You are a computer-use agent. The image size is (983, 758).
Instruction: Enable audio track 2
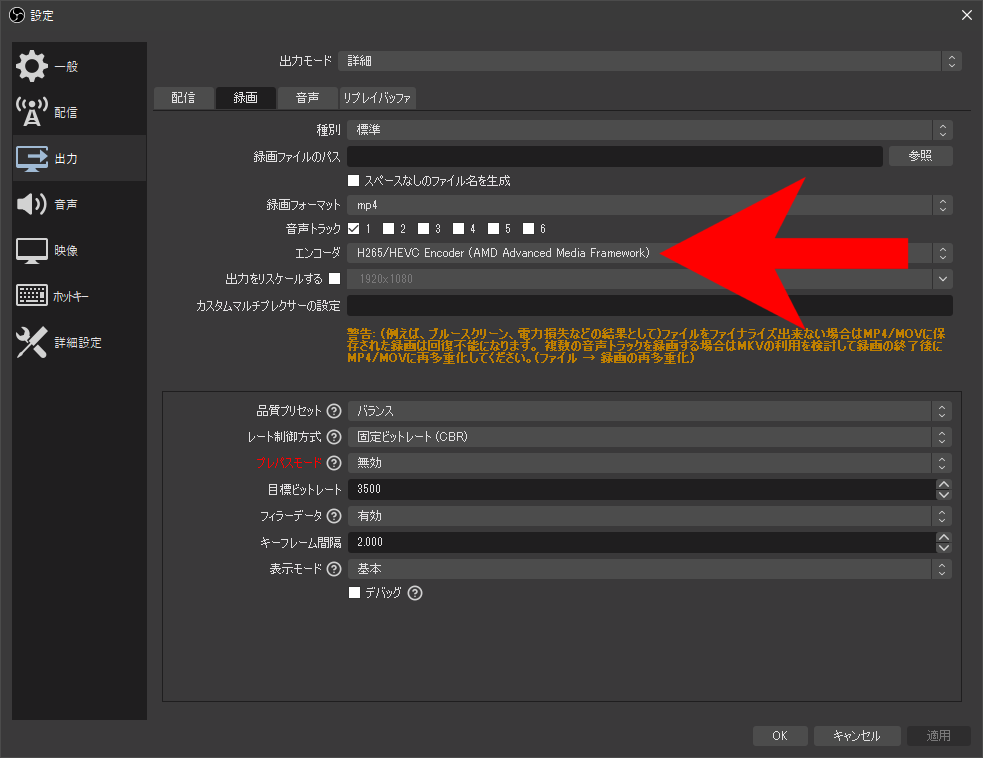389,228
